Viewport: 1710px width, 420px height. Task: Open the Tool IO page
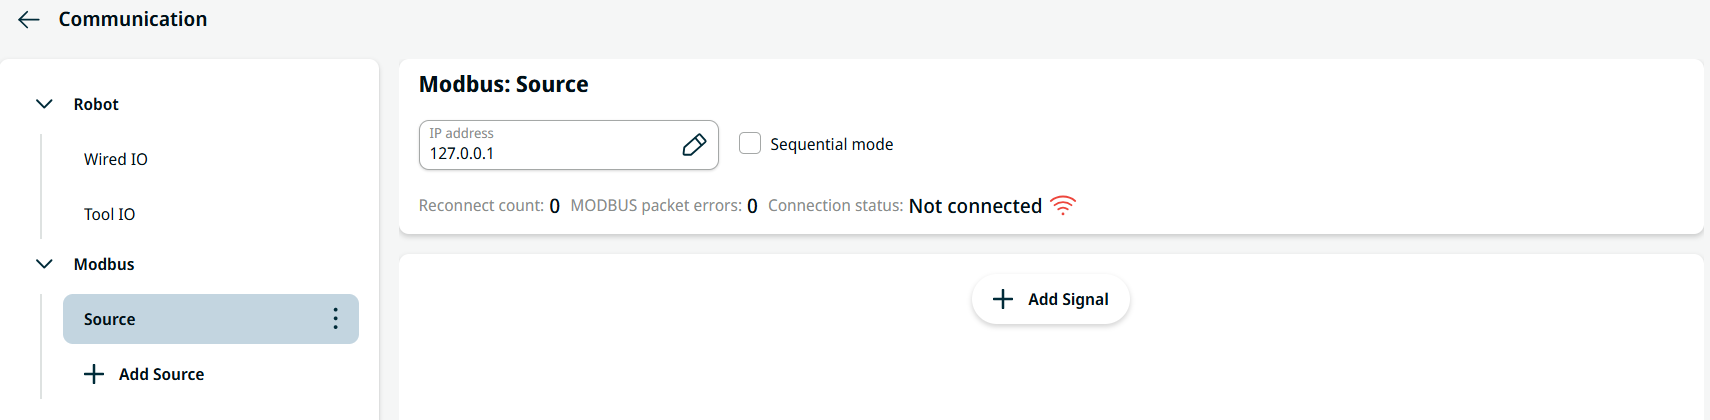pos(110,214)
